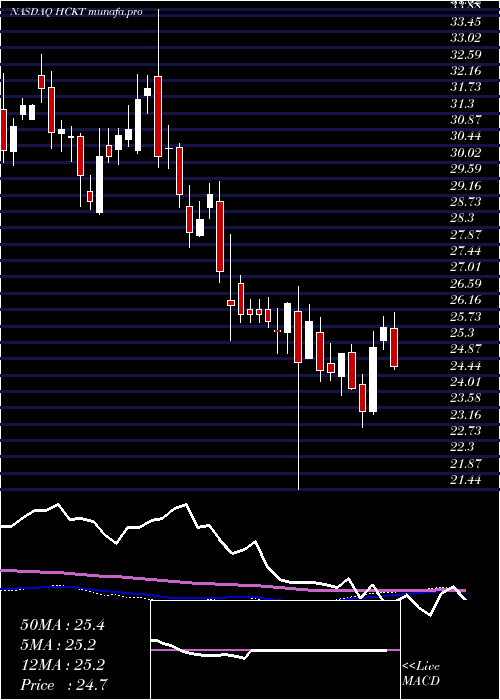
Task: Click the 27.01 price axis label
Action: [x=466, y=267]
